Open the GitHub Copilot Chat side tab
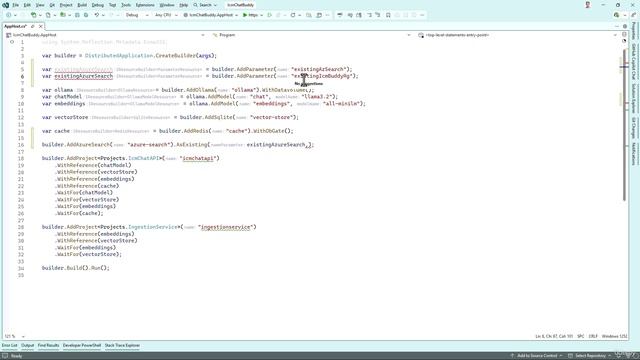The height and width of the screenshot is (360, 640). point(634,62)
